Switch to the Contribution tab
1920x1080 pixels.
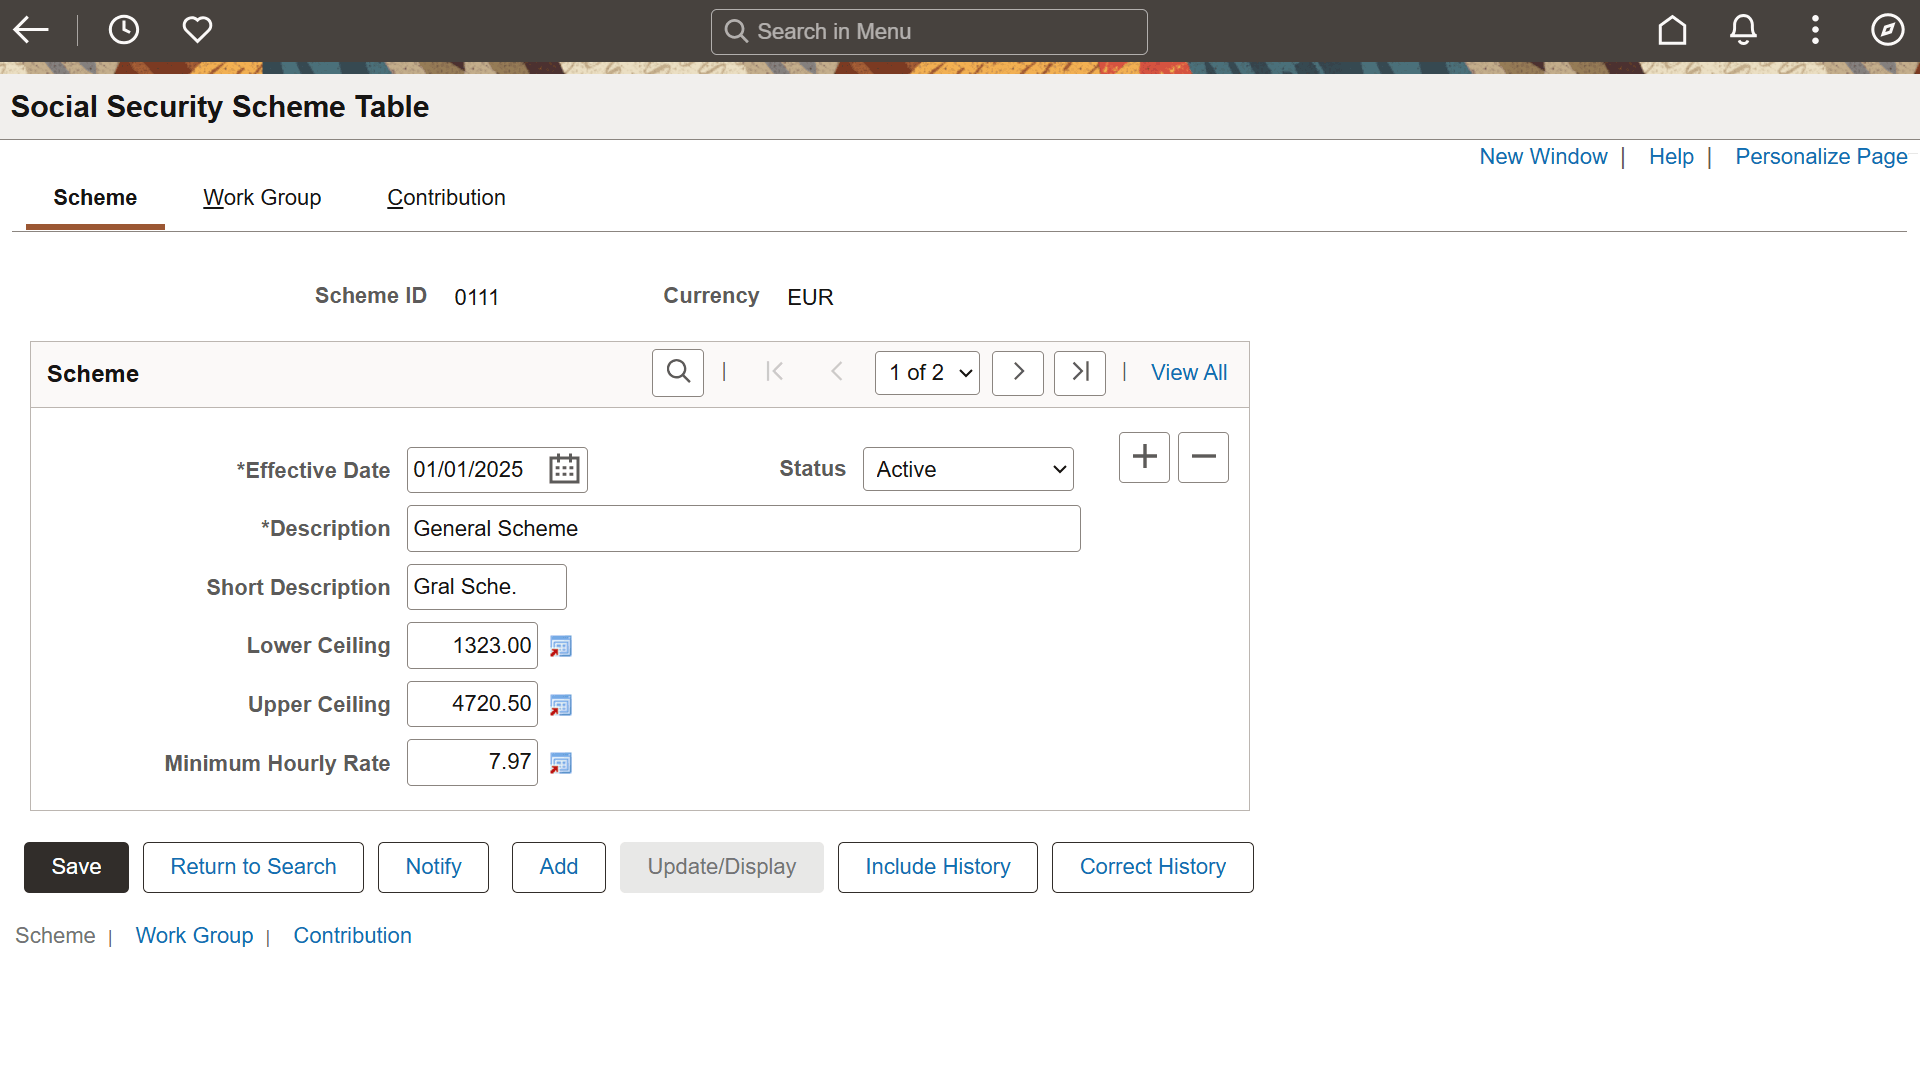coord(446,198)
